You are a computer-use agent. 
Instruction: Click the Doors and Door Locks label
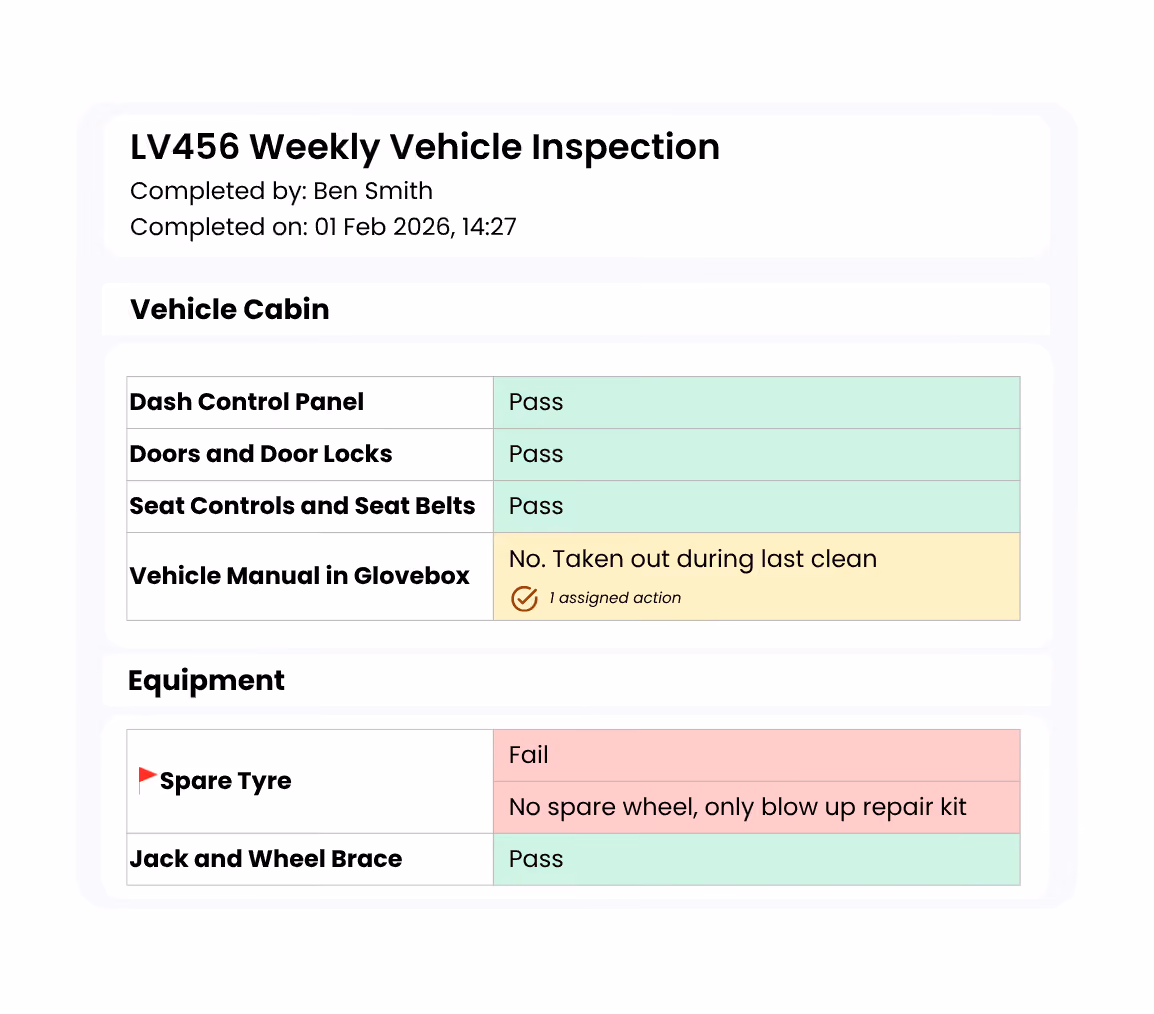[x=261, y=454]
